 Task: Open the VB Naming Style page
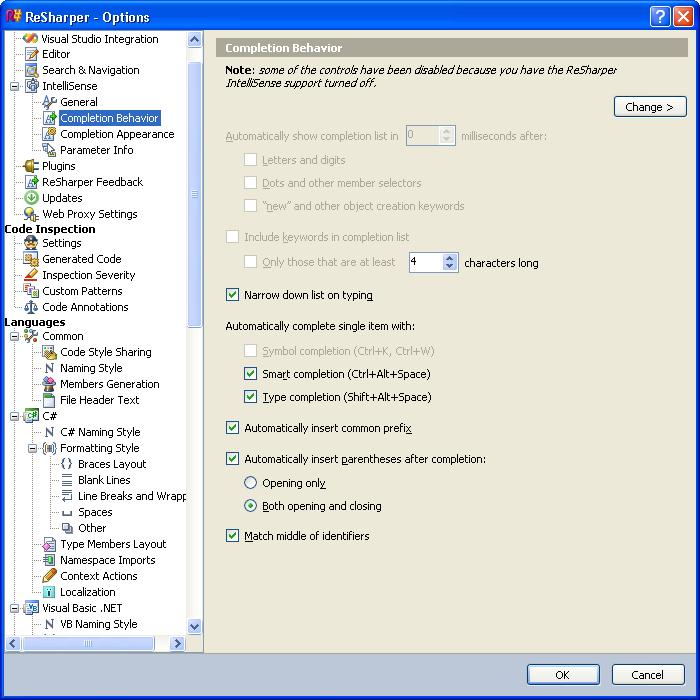(99, 624)
